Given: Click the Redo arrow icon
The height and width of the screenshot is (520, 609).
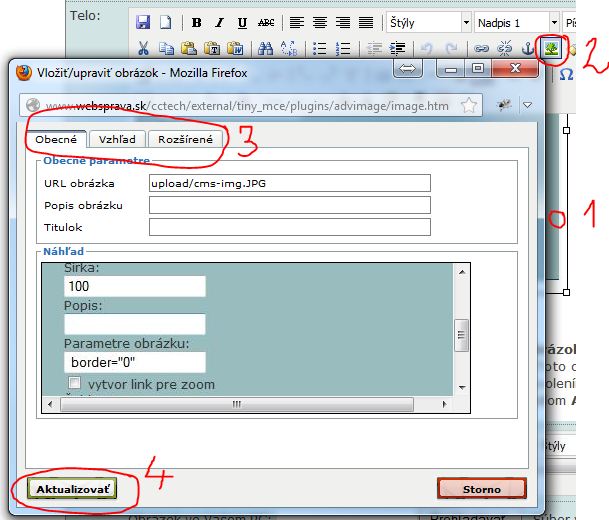Looking at the screenshot, I should click(451, 49).
